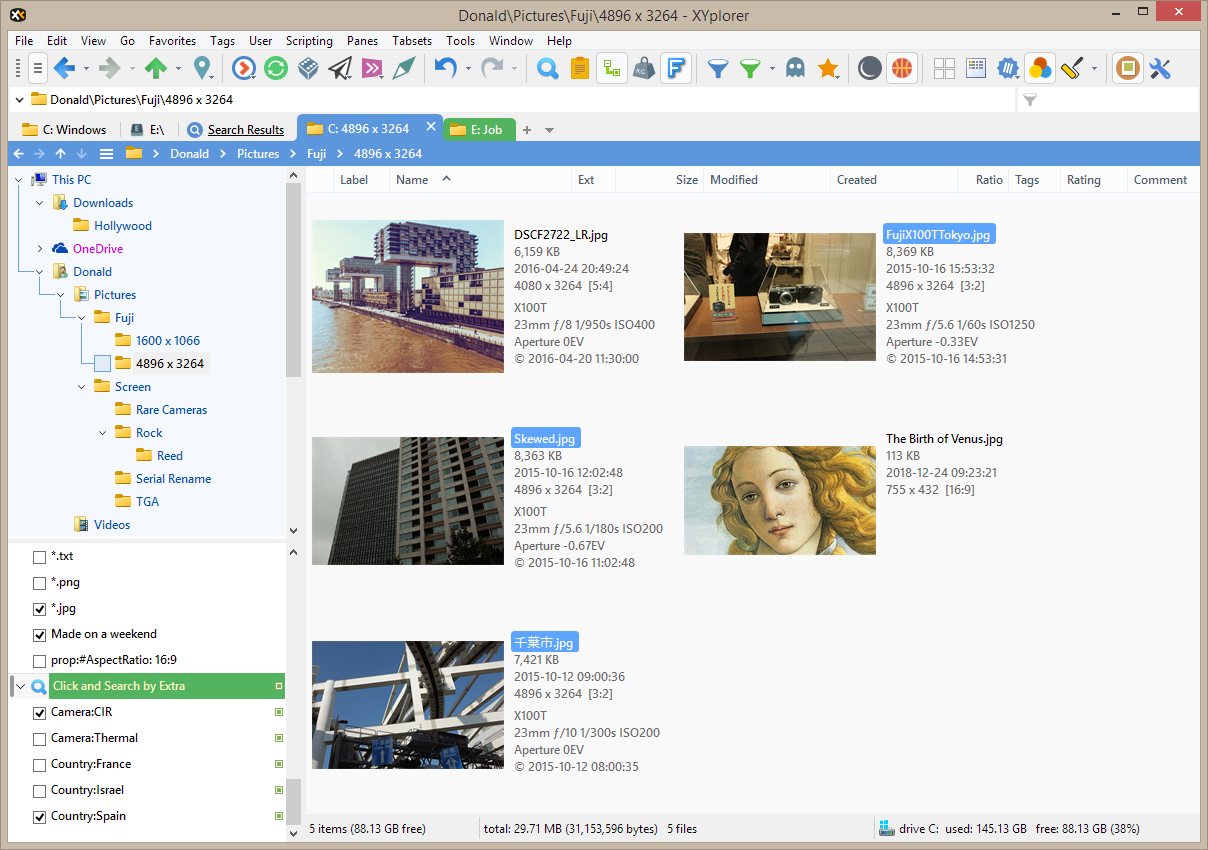The width and height of the screenshot is (1208, 850).
Task: Open configuration with the wrench tools icon
Action: pyautogui.click(x=1160, y=68)
